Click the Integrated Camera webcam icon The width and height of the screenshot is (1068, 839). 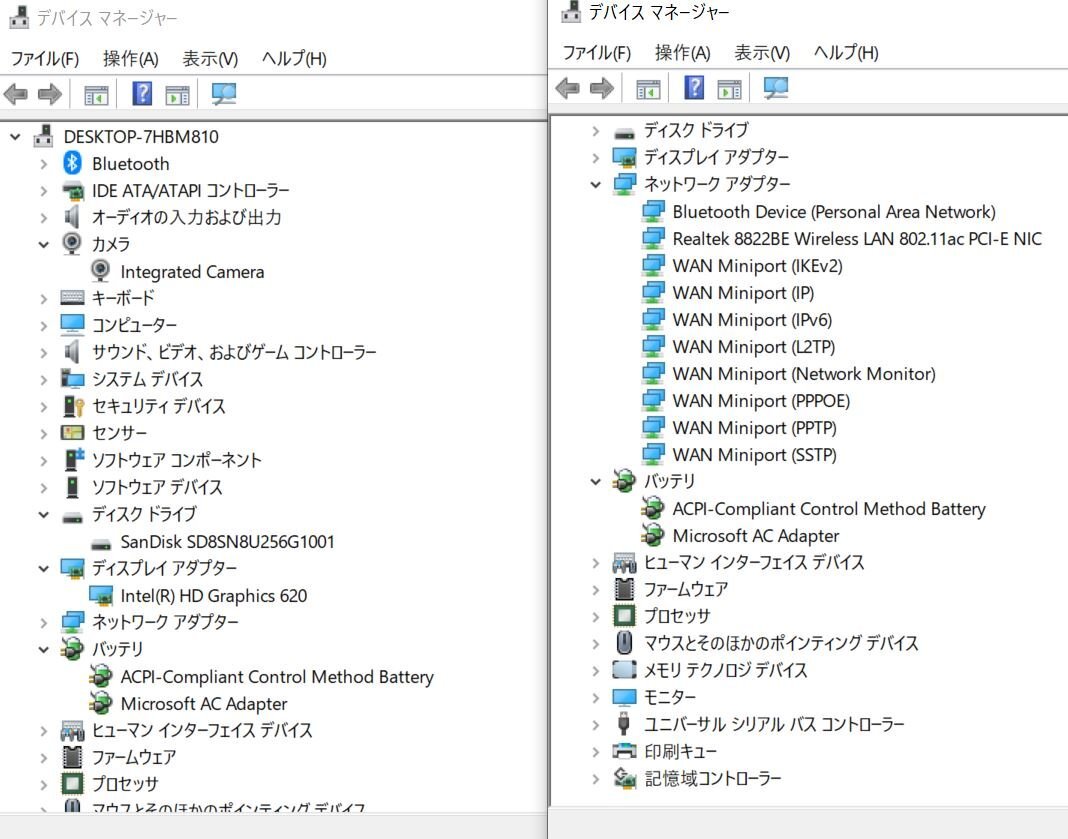[x=101, y=271]
